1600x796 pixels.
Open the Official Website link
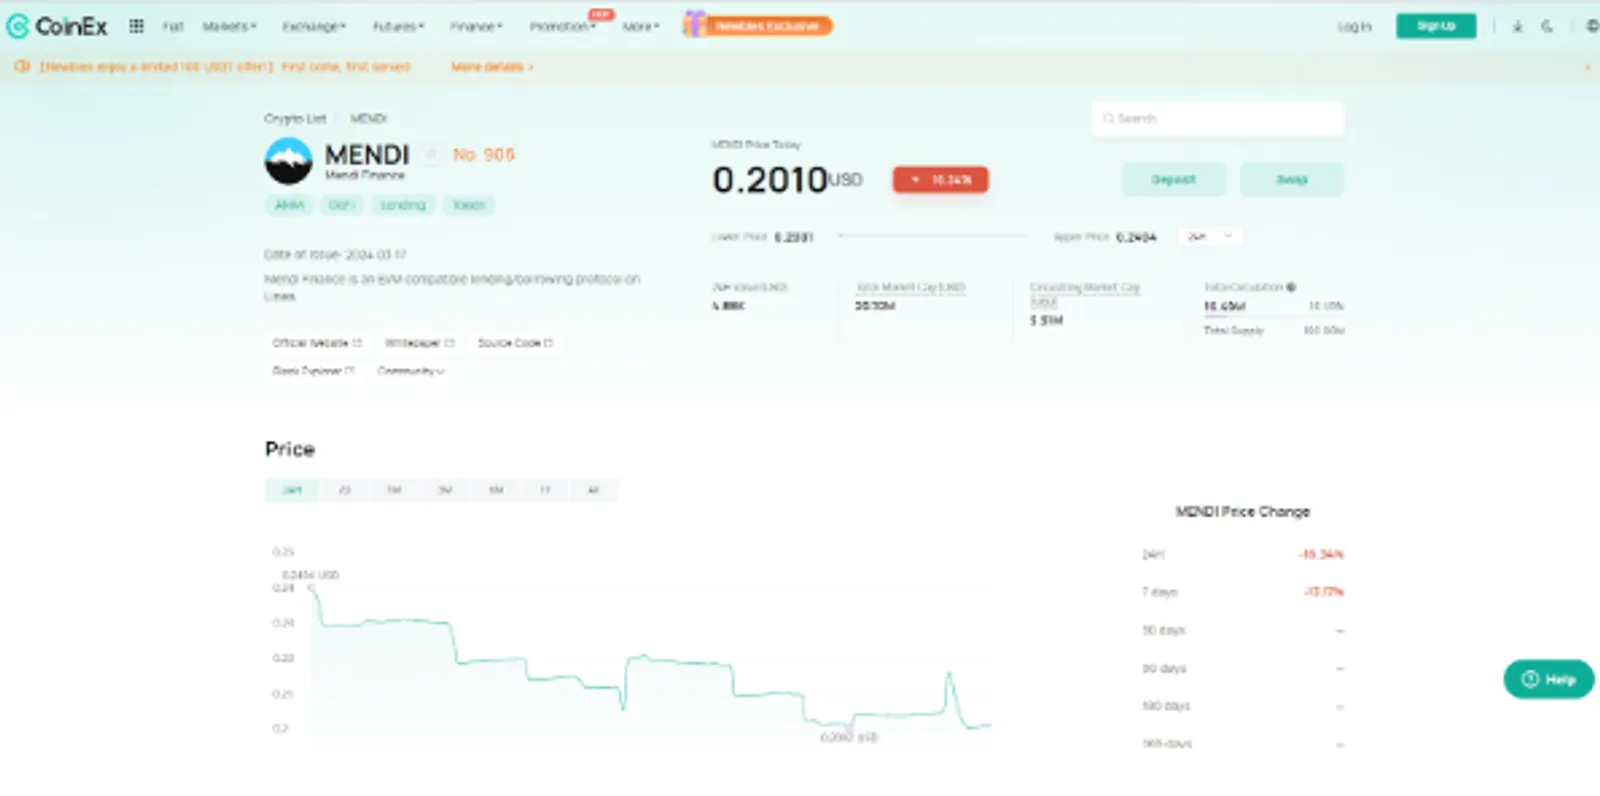pyautogui.click(x=317, y=343)
